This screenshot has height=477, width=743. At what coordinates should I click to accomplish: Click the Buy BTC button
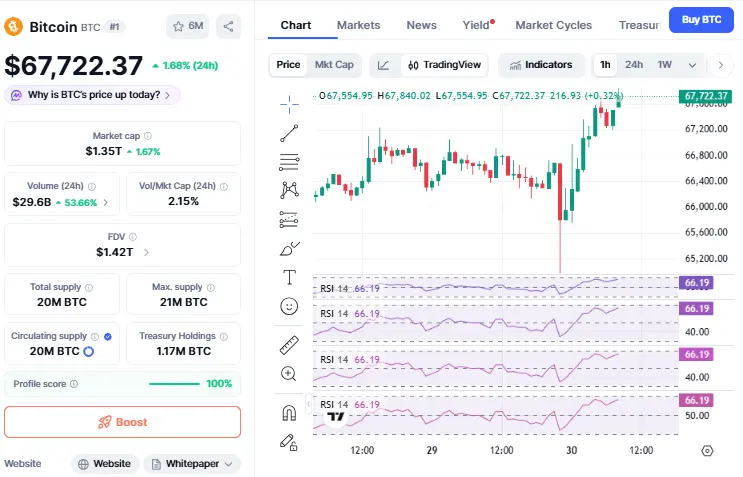[701, 20]
